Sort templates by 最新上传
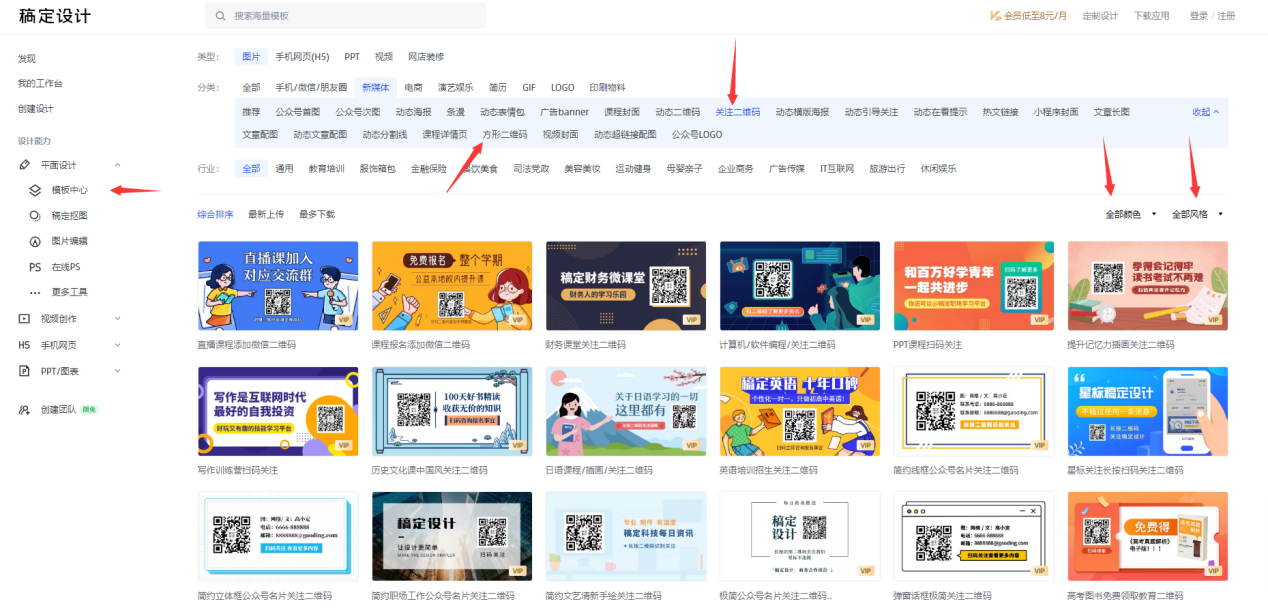 click(266, 214)
